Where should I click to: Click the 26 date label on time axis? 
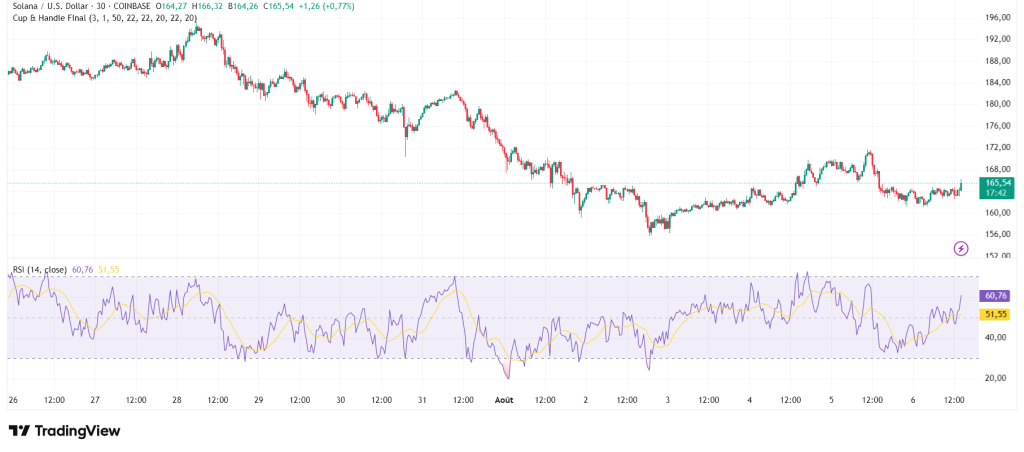coord(13,400)
